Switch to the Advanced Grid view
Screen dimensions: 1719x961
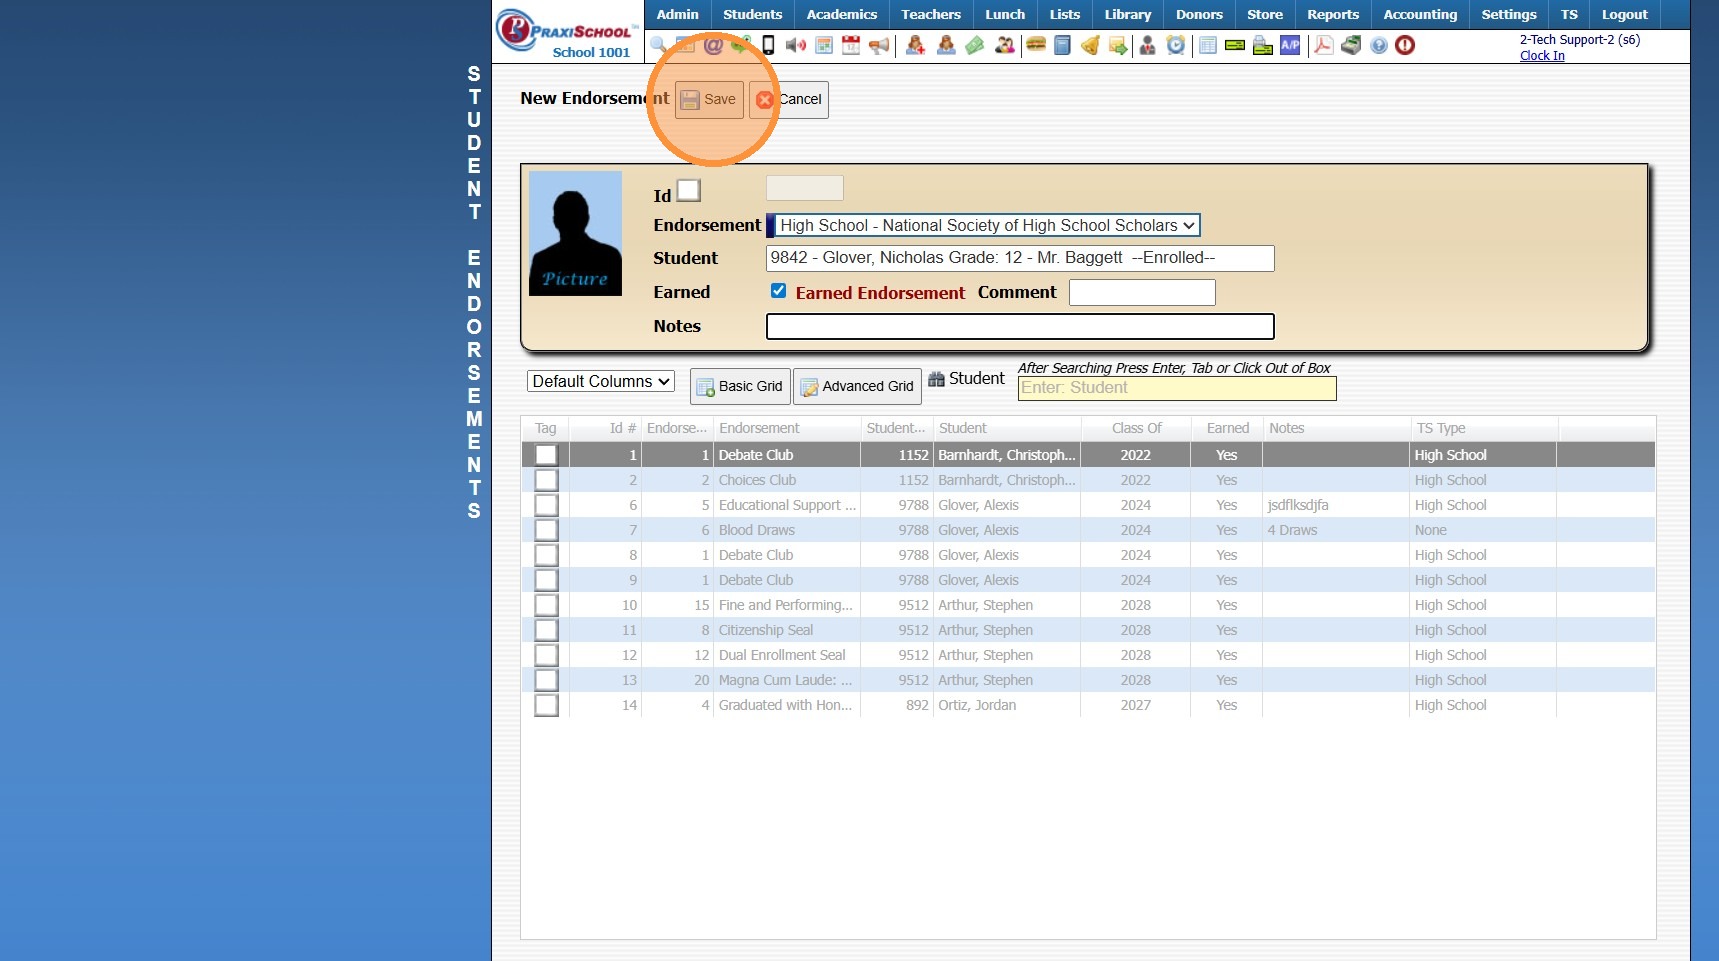click(857, 386)
